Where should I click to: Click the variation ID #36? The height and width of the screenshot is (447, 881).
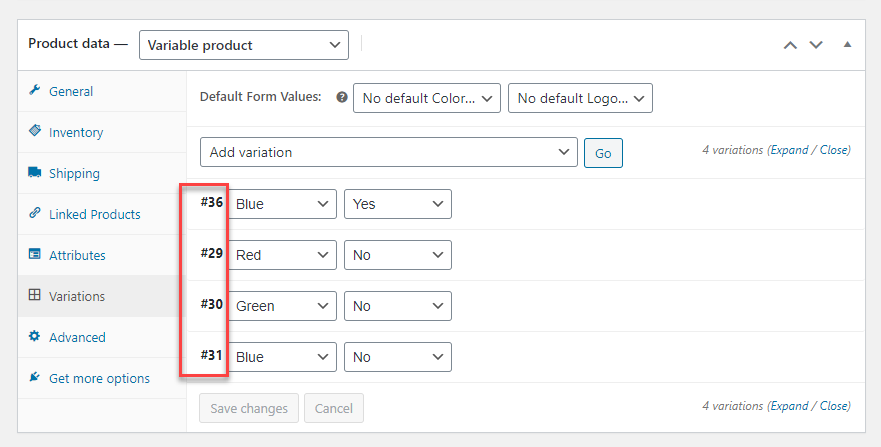[212, 202]
